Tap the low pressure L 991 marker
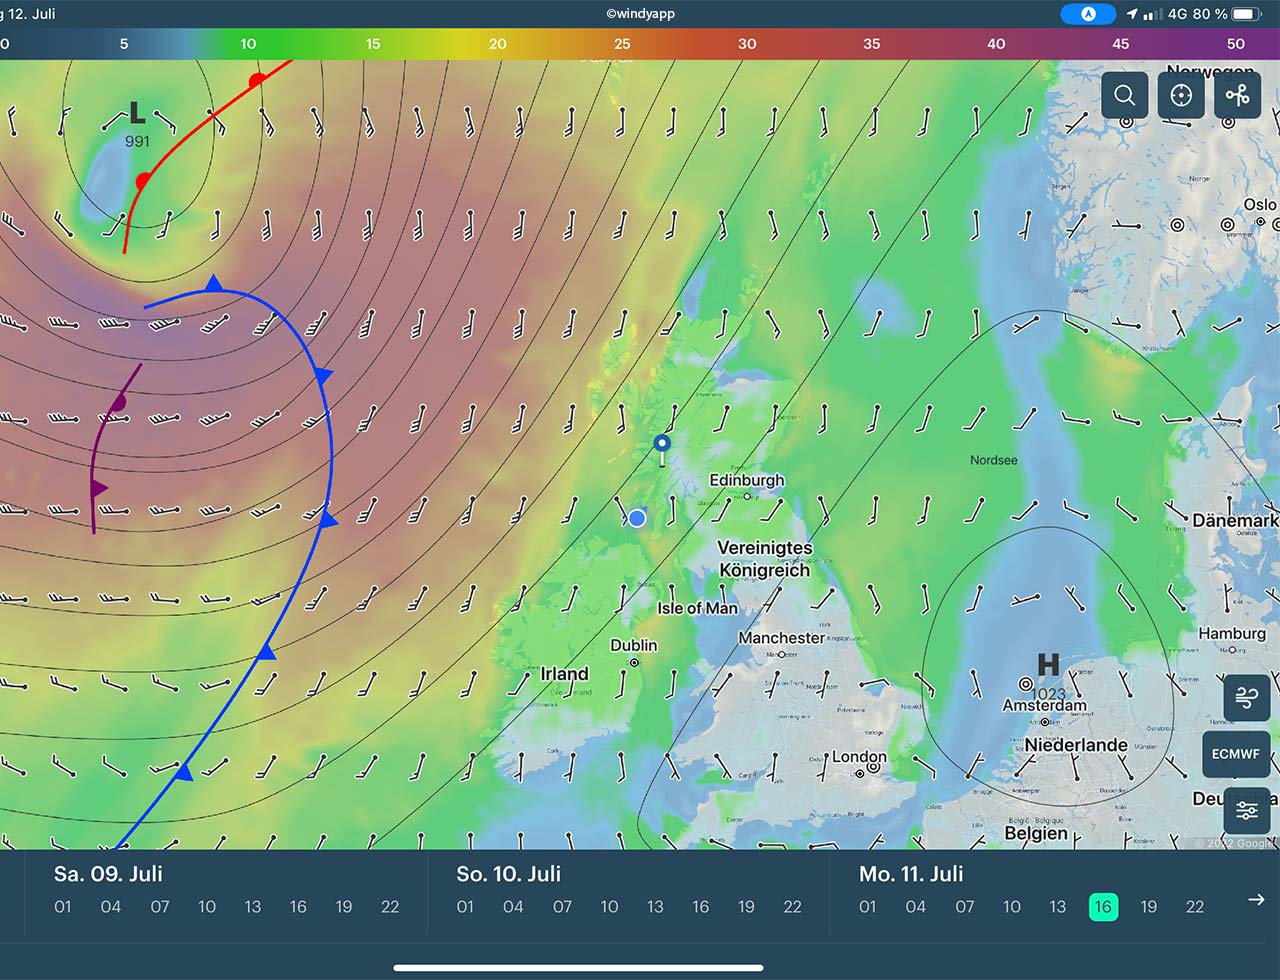Screen dimensions: 1280x980 coord(137,123)
